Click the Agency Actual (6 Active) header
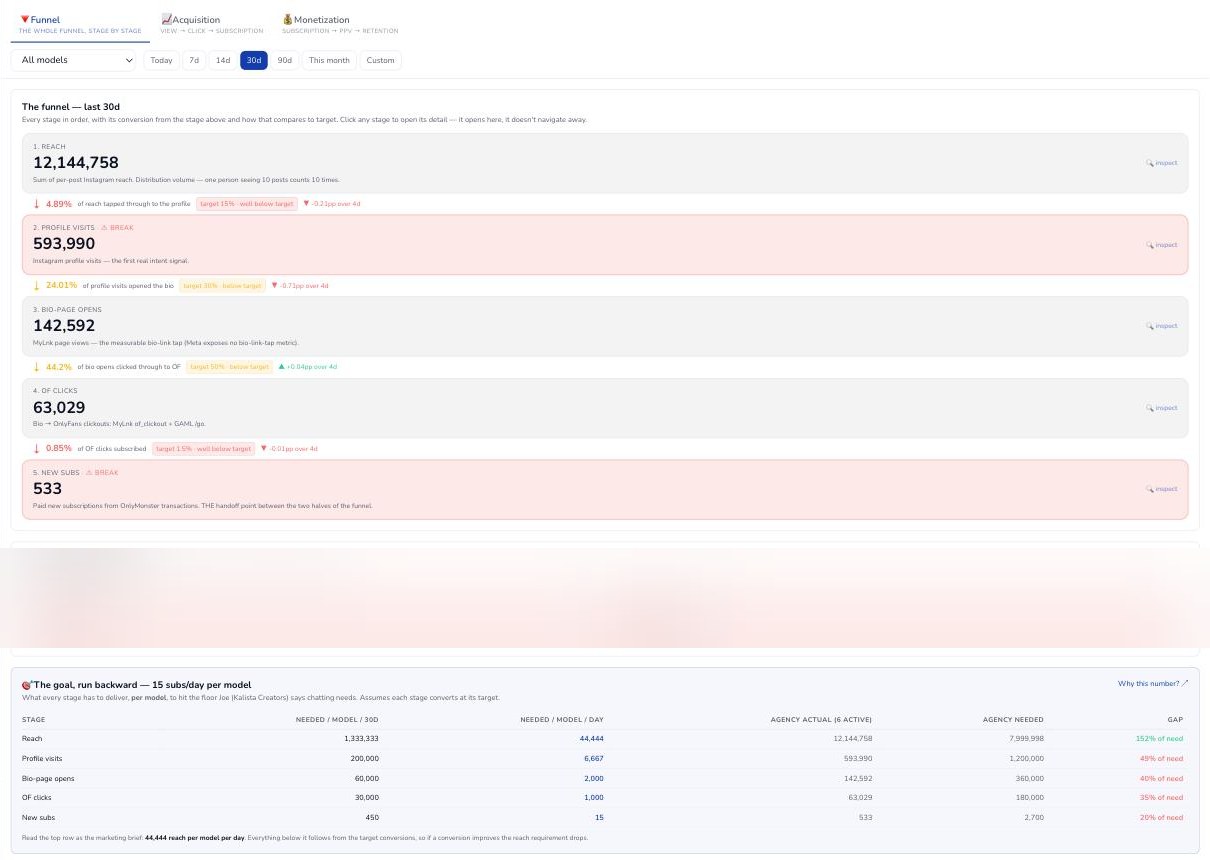Viewport: 1210px width, 860px height. [x=822, y=719]
